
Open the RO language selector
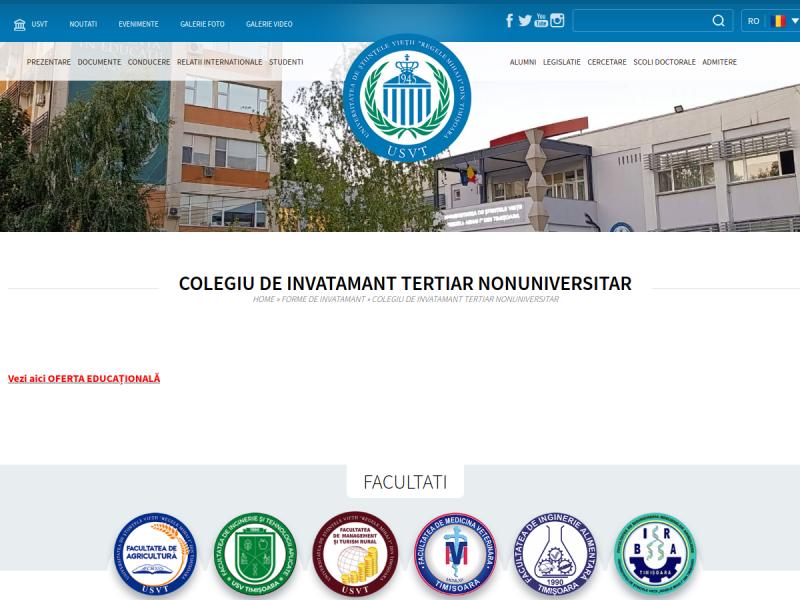point(753,18)
